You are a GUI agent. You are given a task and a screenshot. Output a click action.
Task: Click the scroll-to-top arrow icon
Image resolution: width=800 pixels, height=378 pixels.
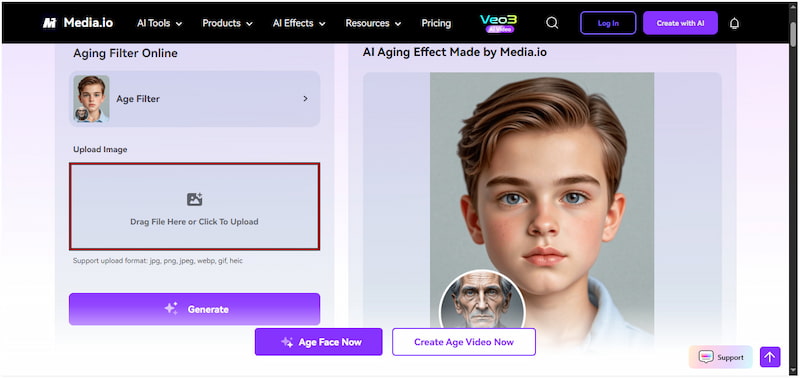coord(770,357)
